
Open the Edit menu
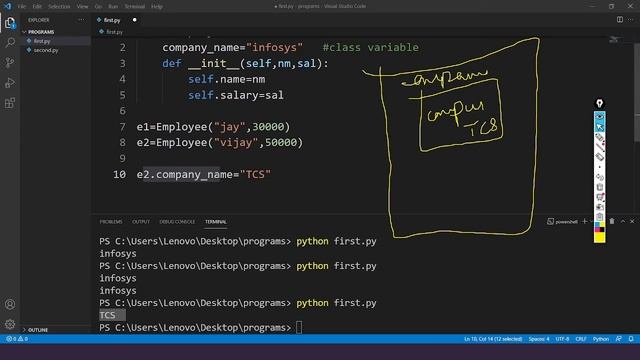pyautogui.click(x=37, y=7)
